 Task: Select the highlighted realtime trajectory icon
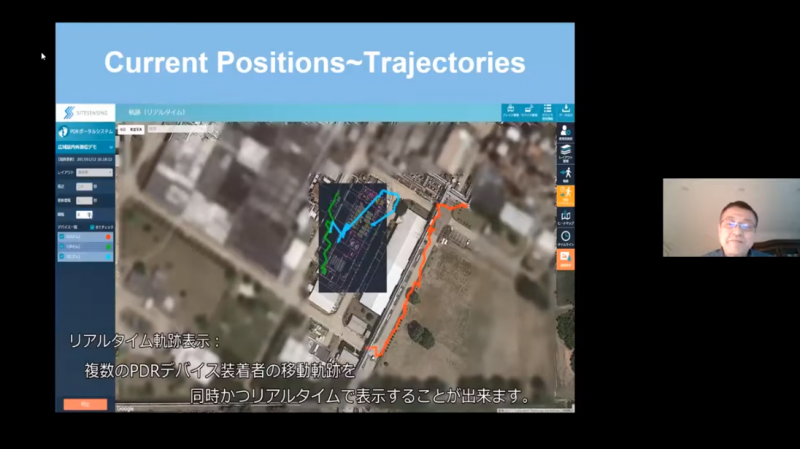tap(565, 195)
